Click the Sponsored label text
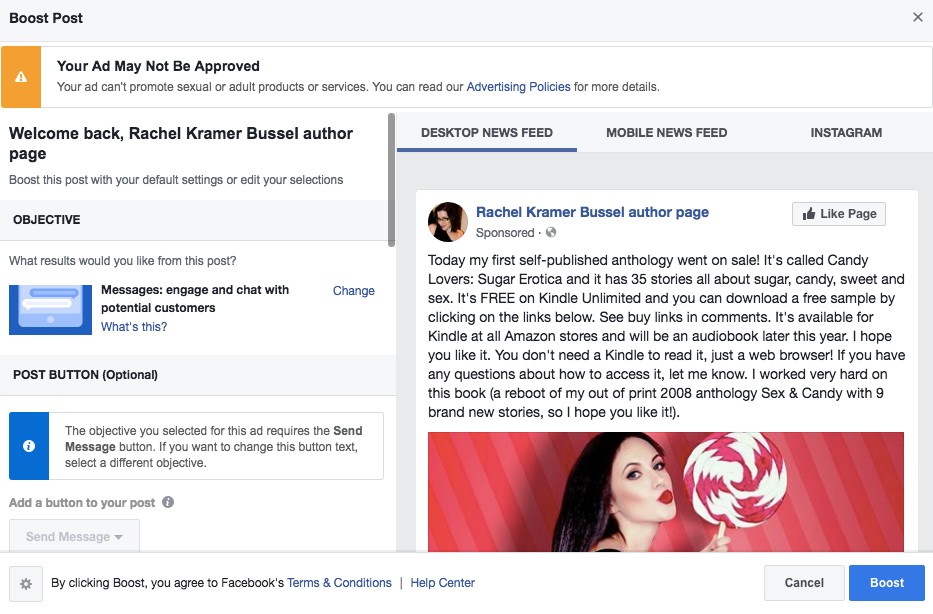The width and height of the screenshot is (933, 614). point(505,233)
